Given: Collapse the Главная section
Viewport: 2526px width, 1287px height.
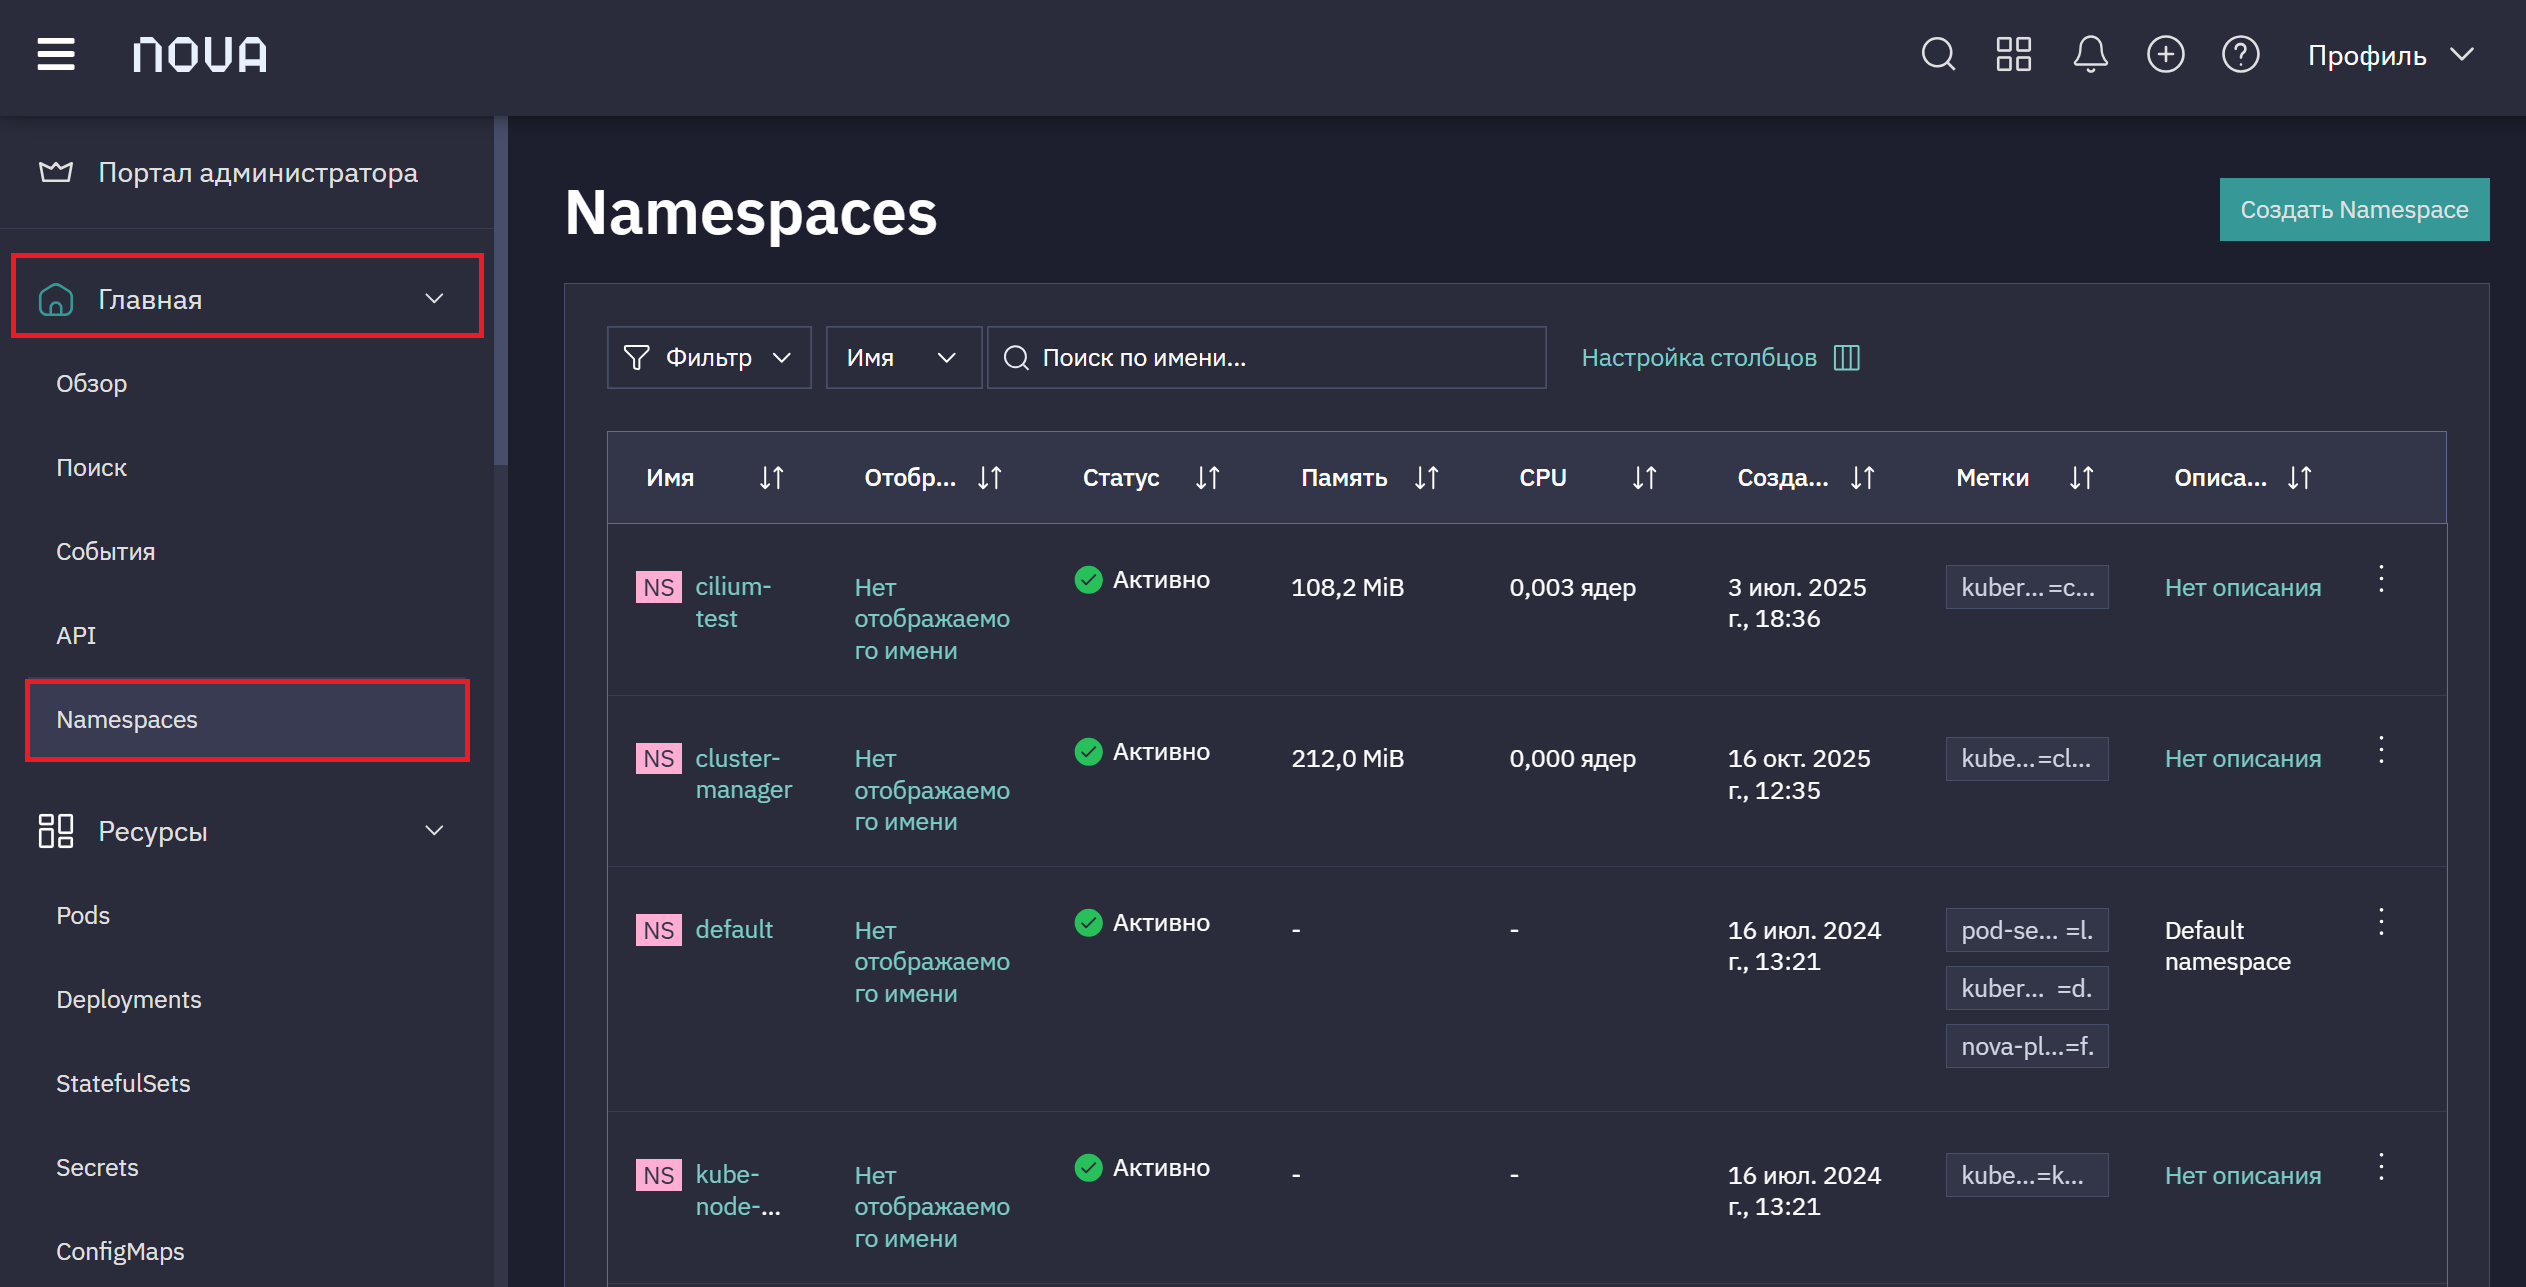Looking at the screenshot, I should pyautogui.click(x=434, y=299).
